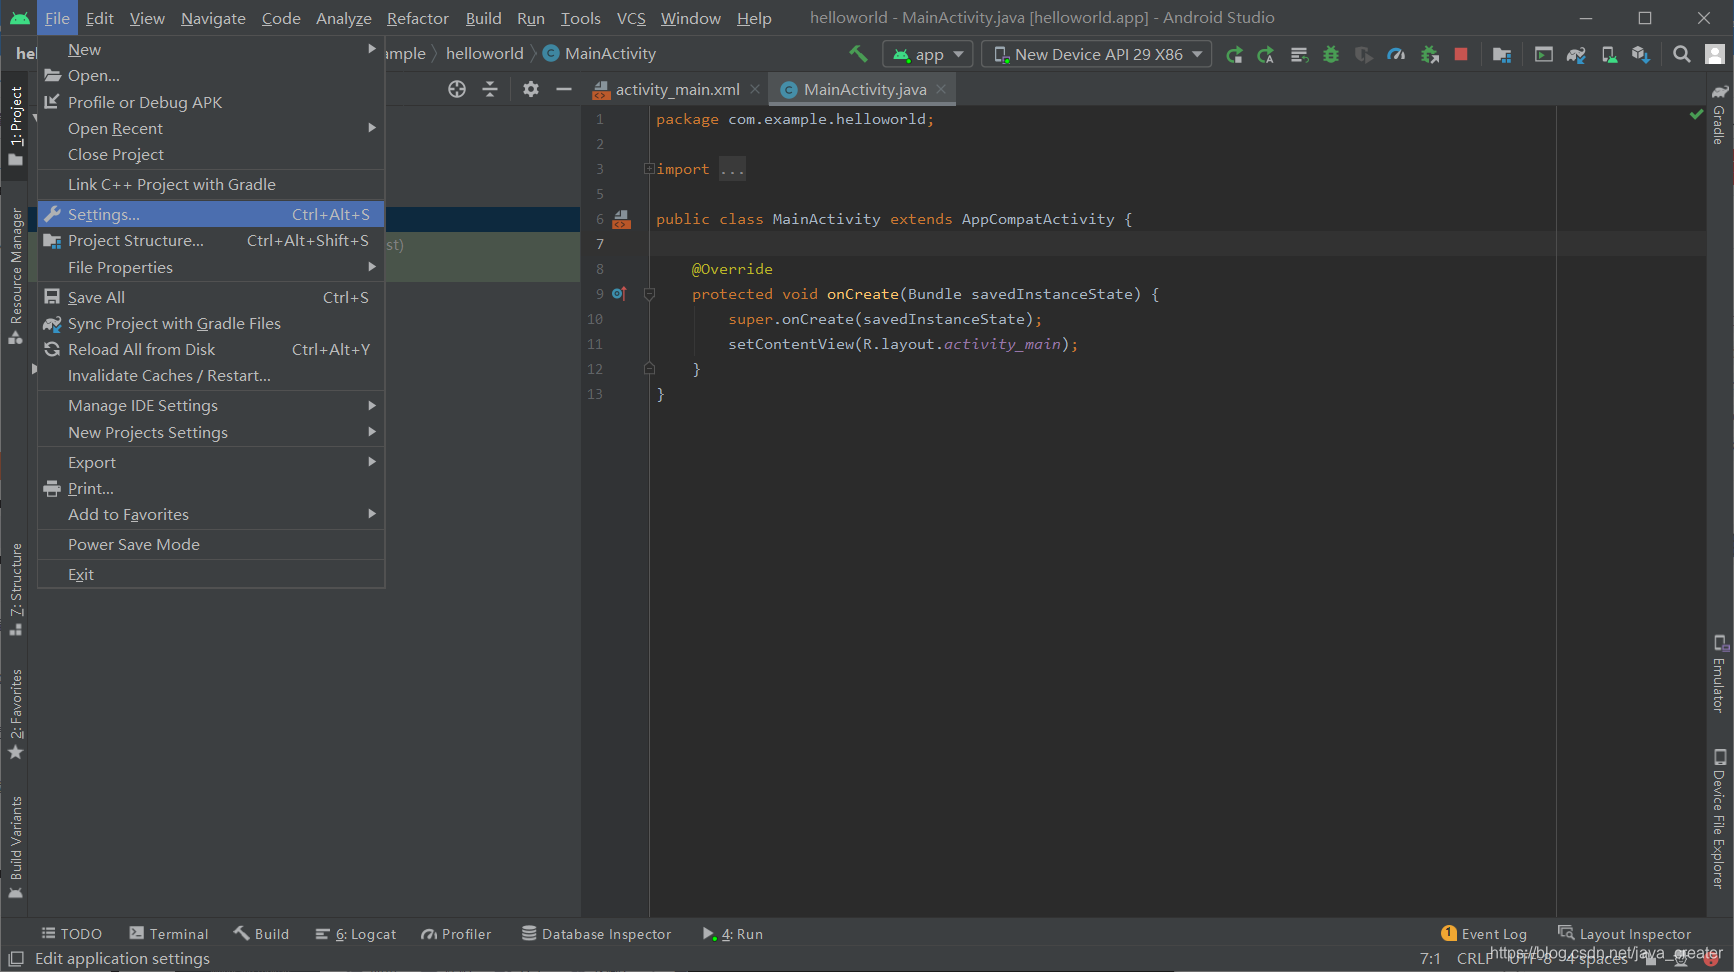Screen dimensions: 1734x972
Task: Close the activity_main.xml tab
Action: click(755, 89)
